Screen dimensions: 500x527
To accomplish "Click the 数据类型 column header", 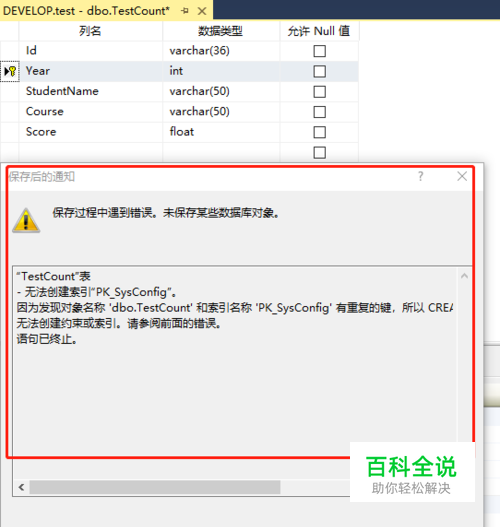I will click(x=221, y=31).
